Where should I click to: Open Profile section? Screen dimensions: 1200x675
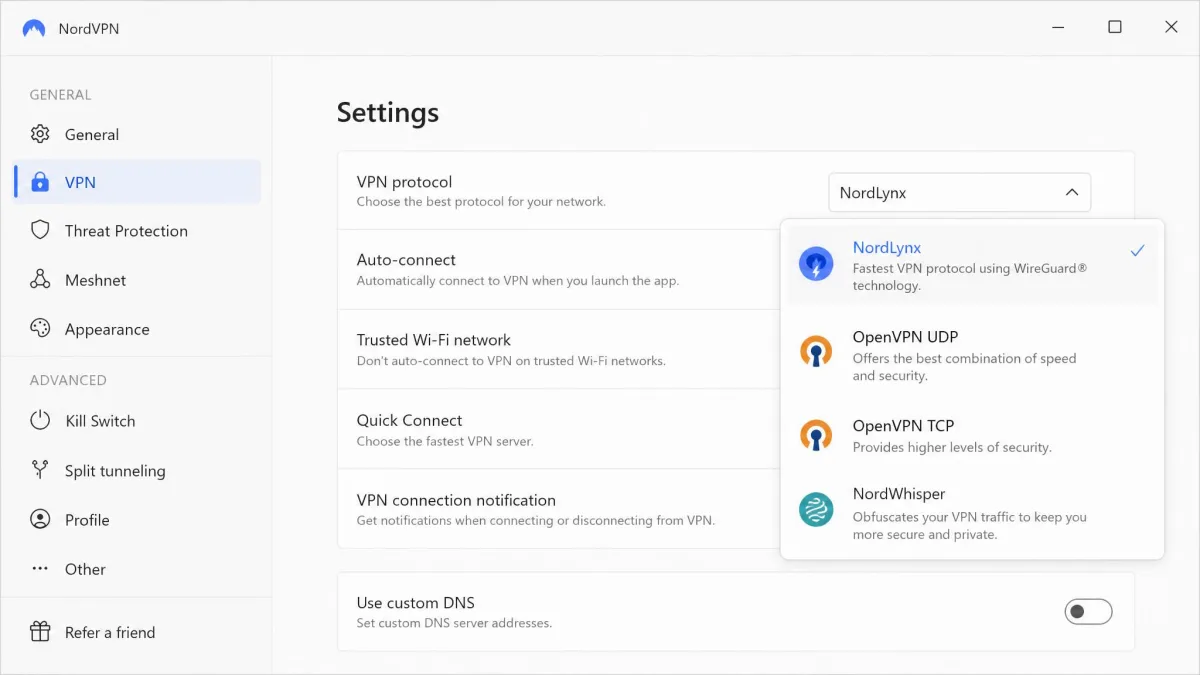click(137, 519)
